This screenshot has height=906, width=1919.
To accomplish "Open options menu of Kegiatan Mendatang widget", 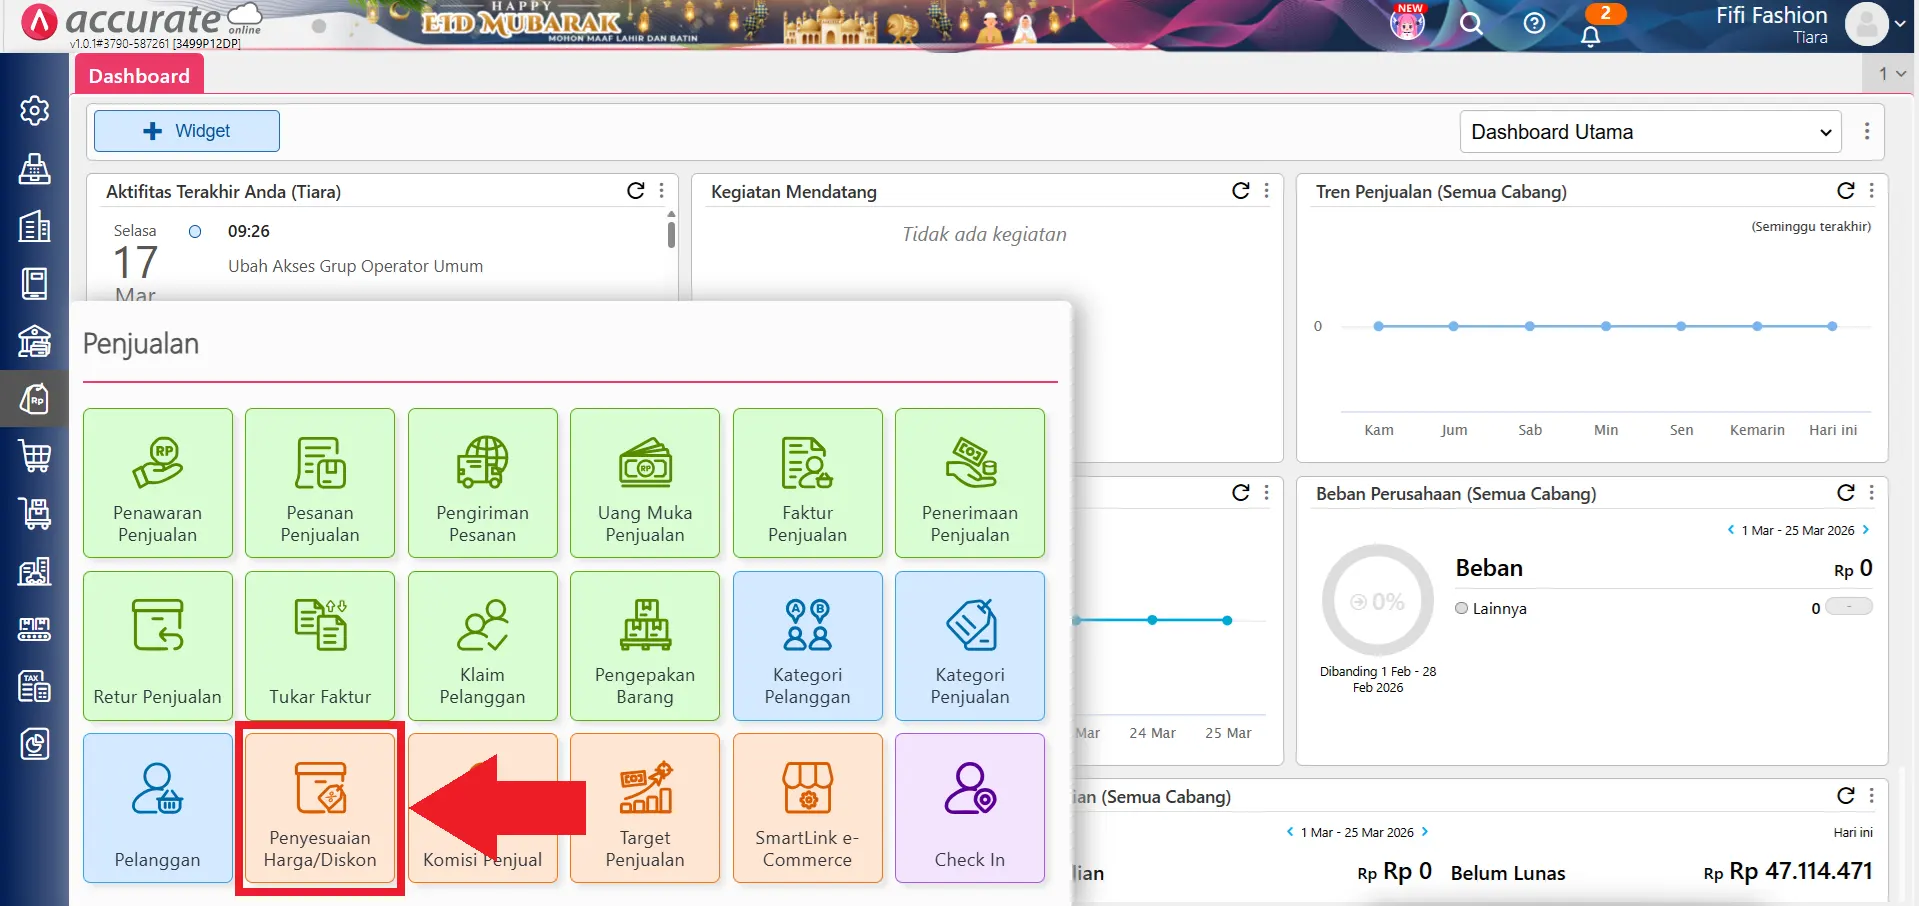I will [1267, 191].
